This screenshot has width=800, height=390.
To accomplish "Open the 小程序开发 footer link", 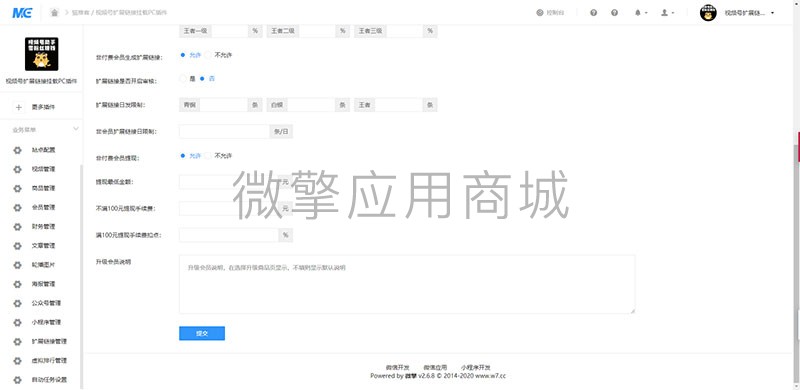I will click(476, 368).
